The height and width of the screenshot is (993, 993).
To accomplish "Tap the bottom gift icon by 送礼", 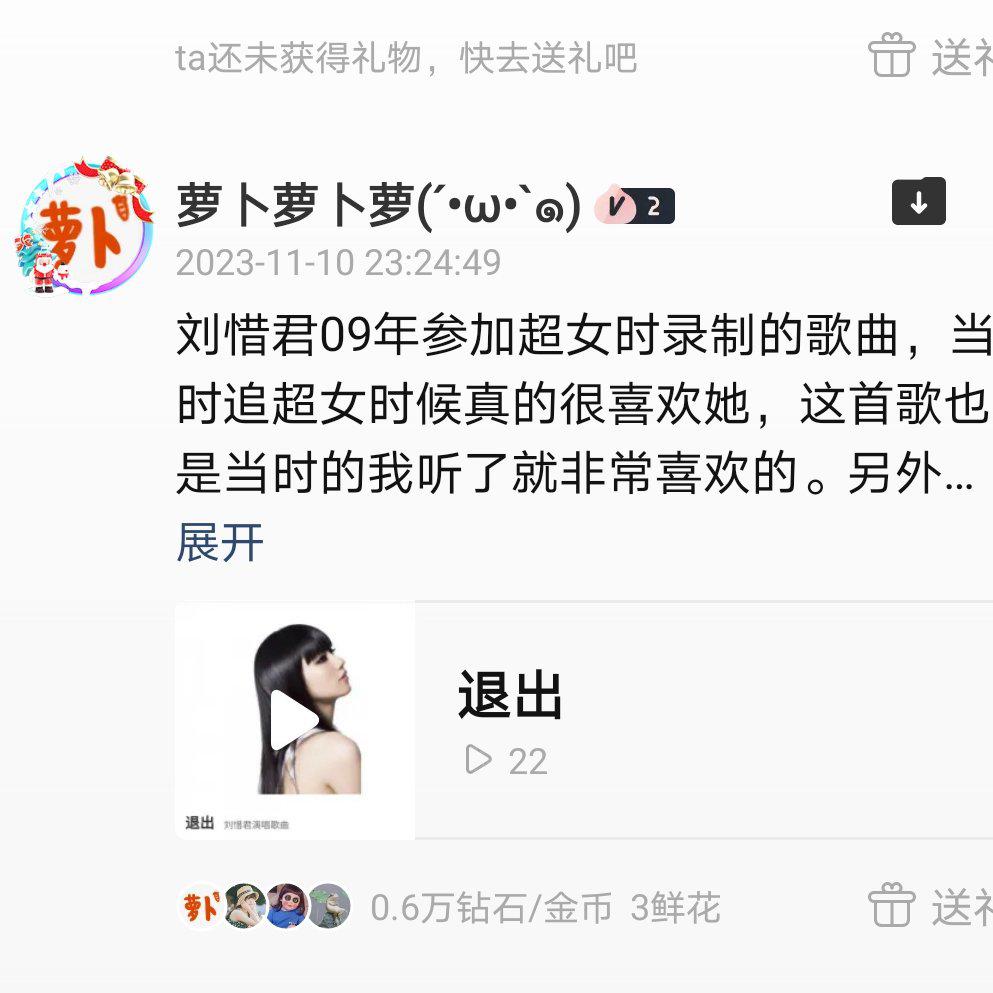I will pos(891,906).
